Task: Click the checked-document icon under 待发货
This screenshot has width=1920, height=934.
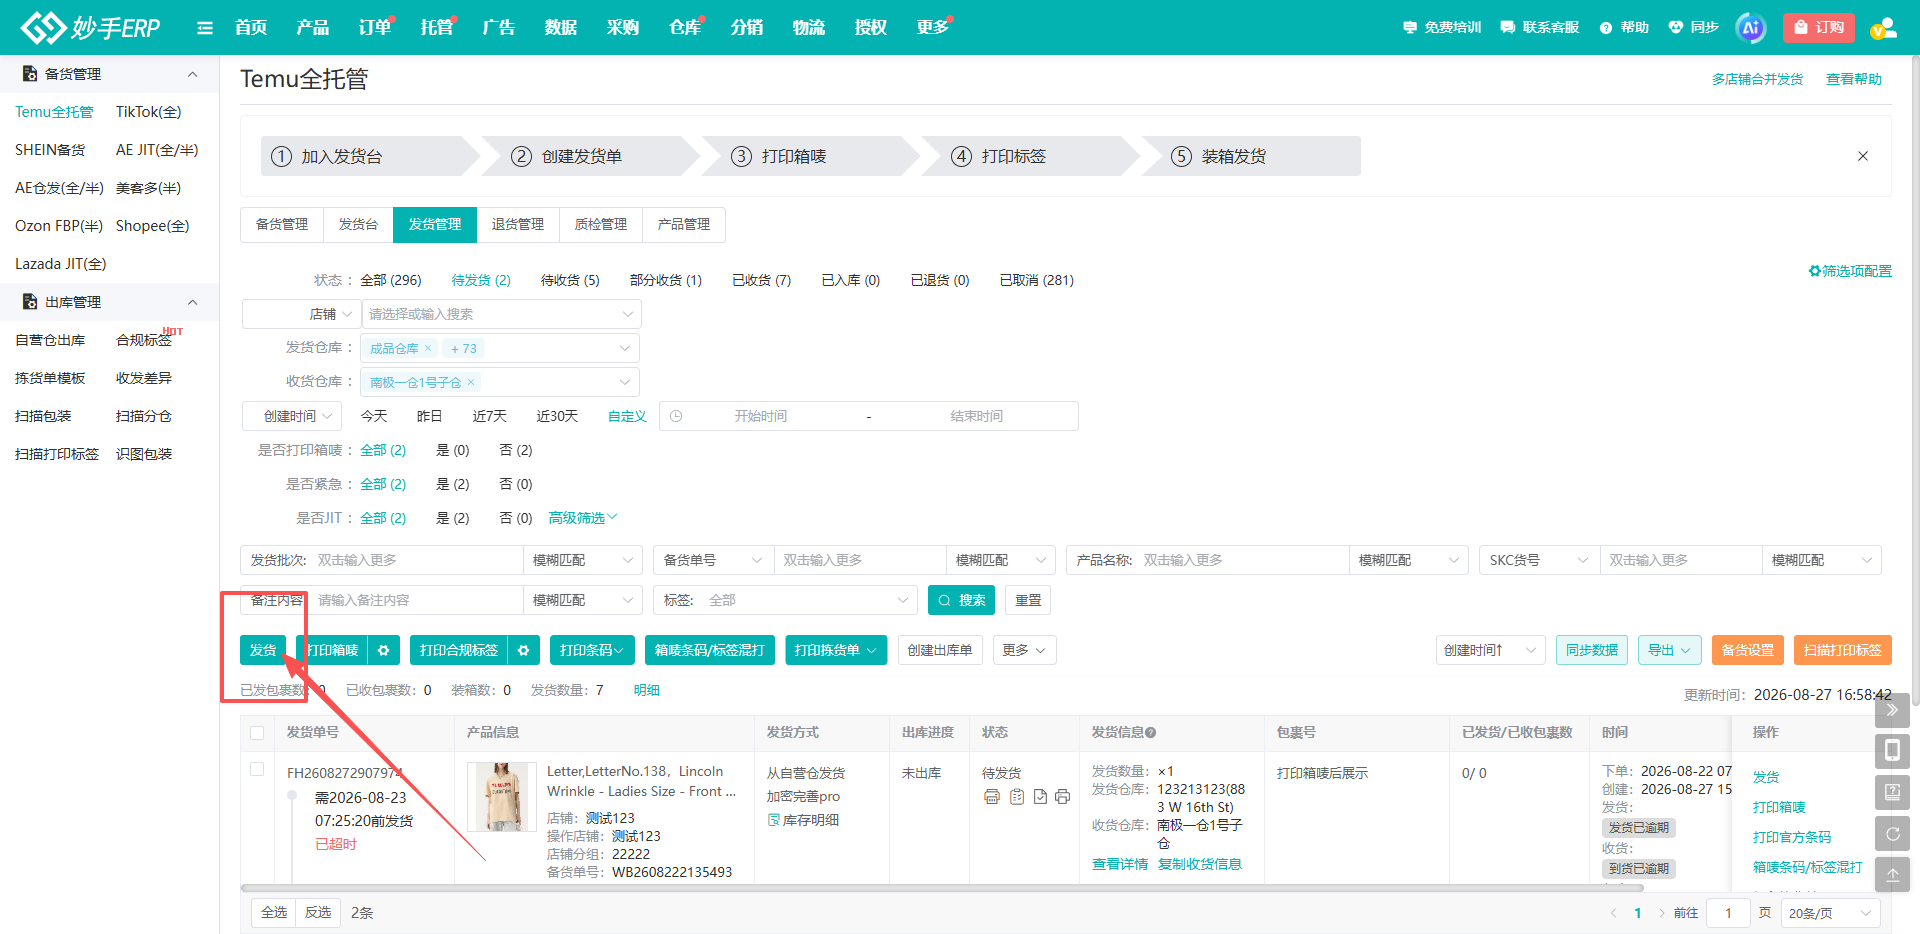Action: coord(1040,797)
